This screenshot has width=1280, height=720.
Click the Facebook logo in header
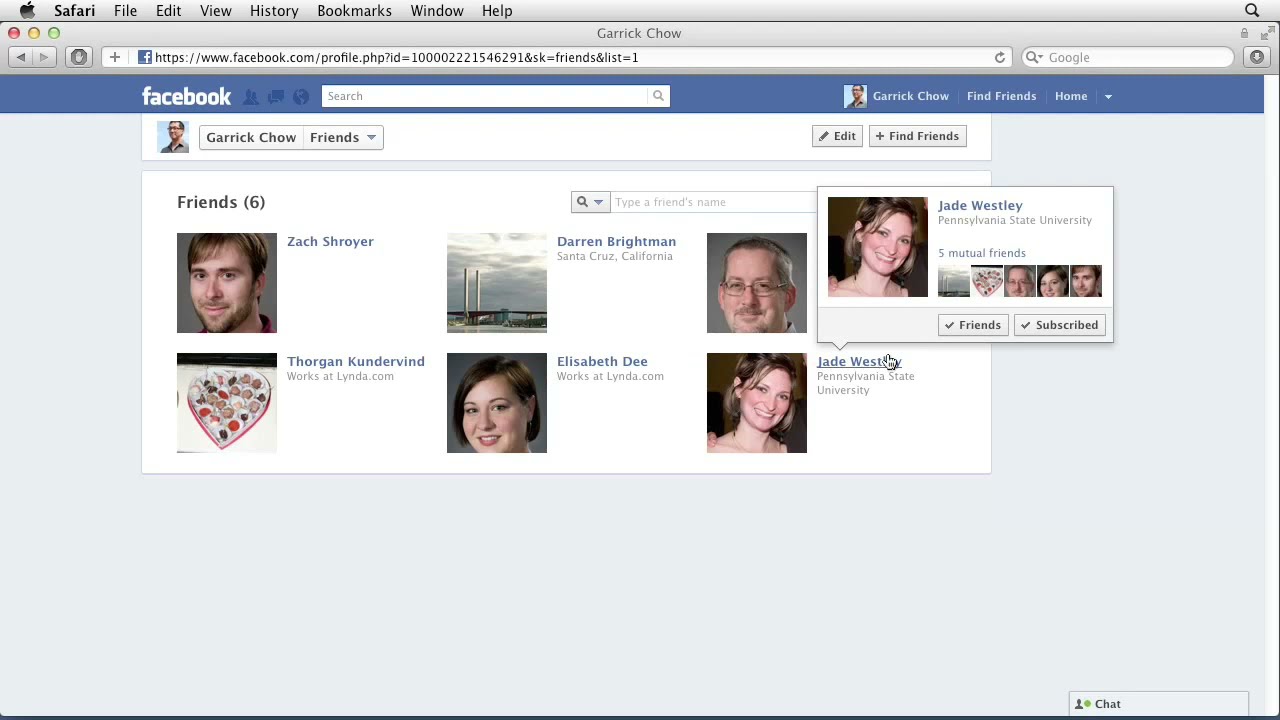[x=186, y=96]
